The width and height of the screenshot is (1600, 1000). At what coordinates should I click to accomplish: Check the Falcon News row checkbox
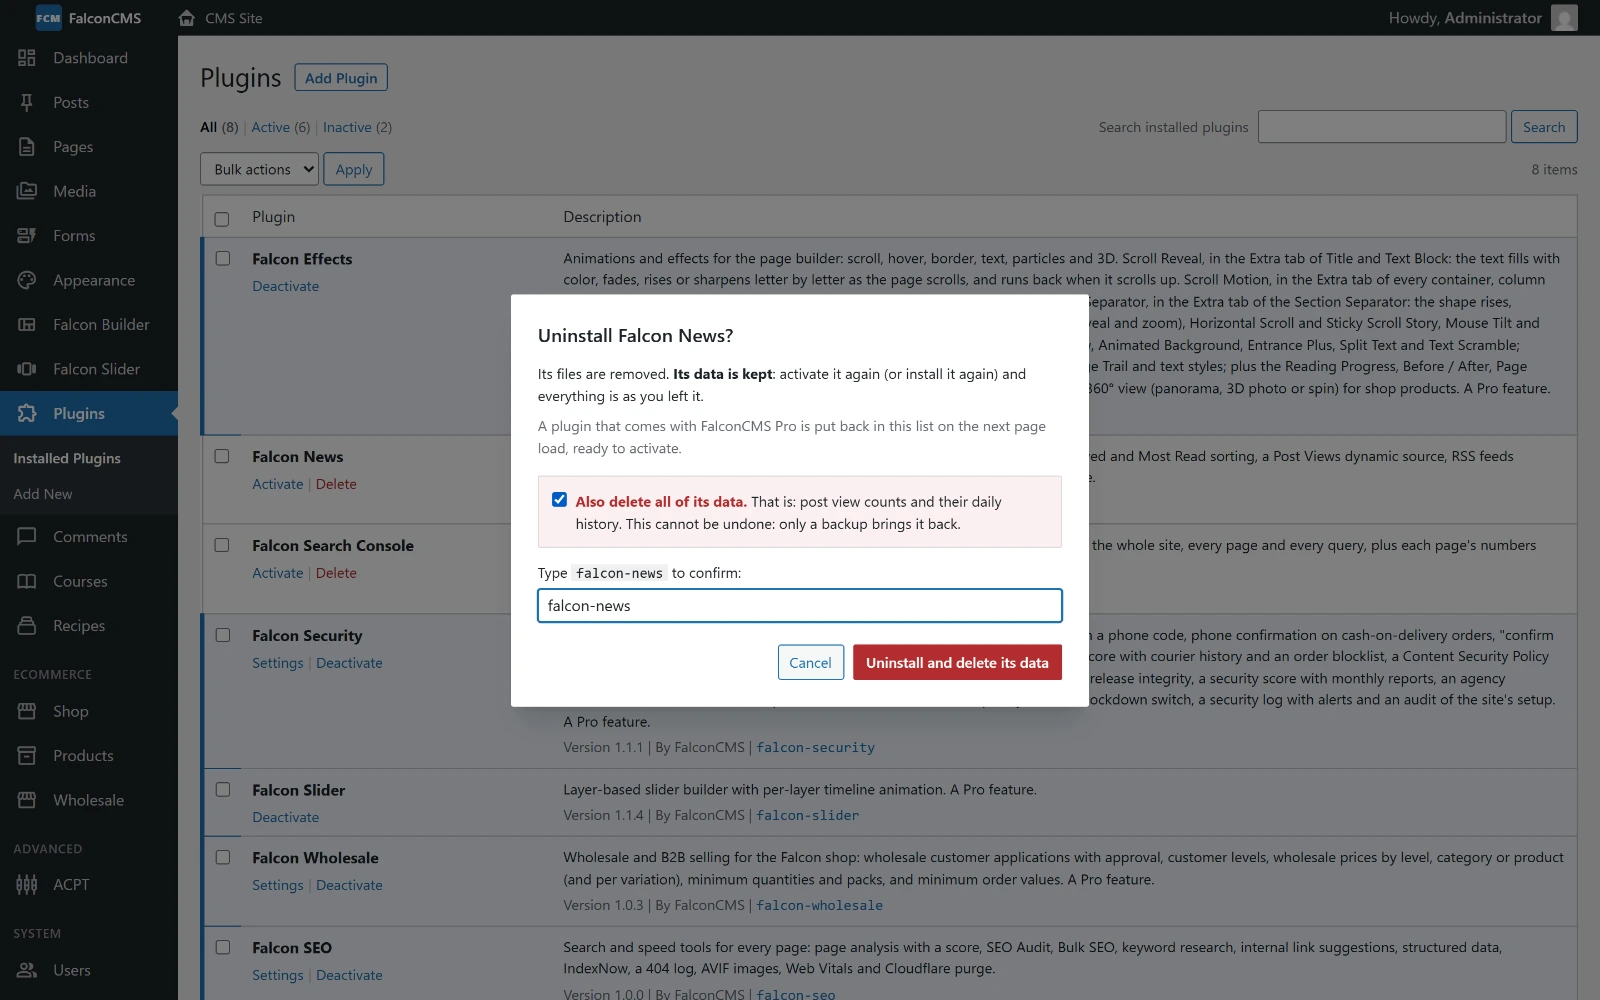click(222, 456)
